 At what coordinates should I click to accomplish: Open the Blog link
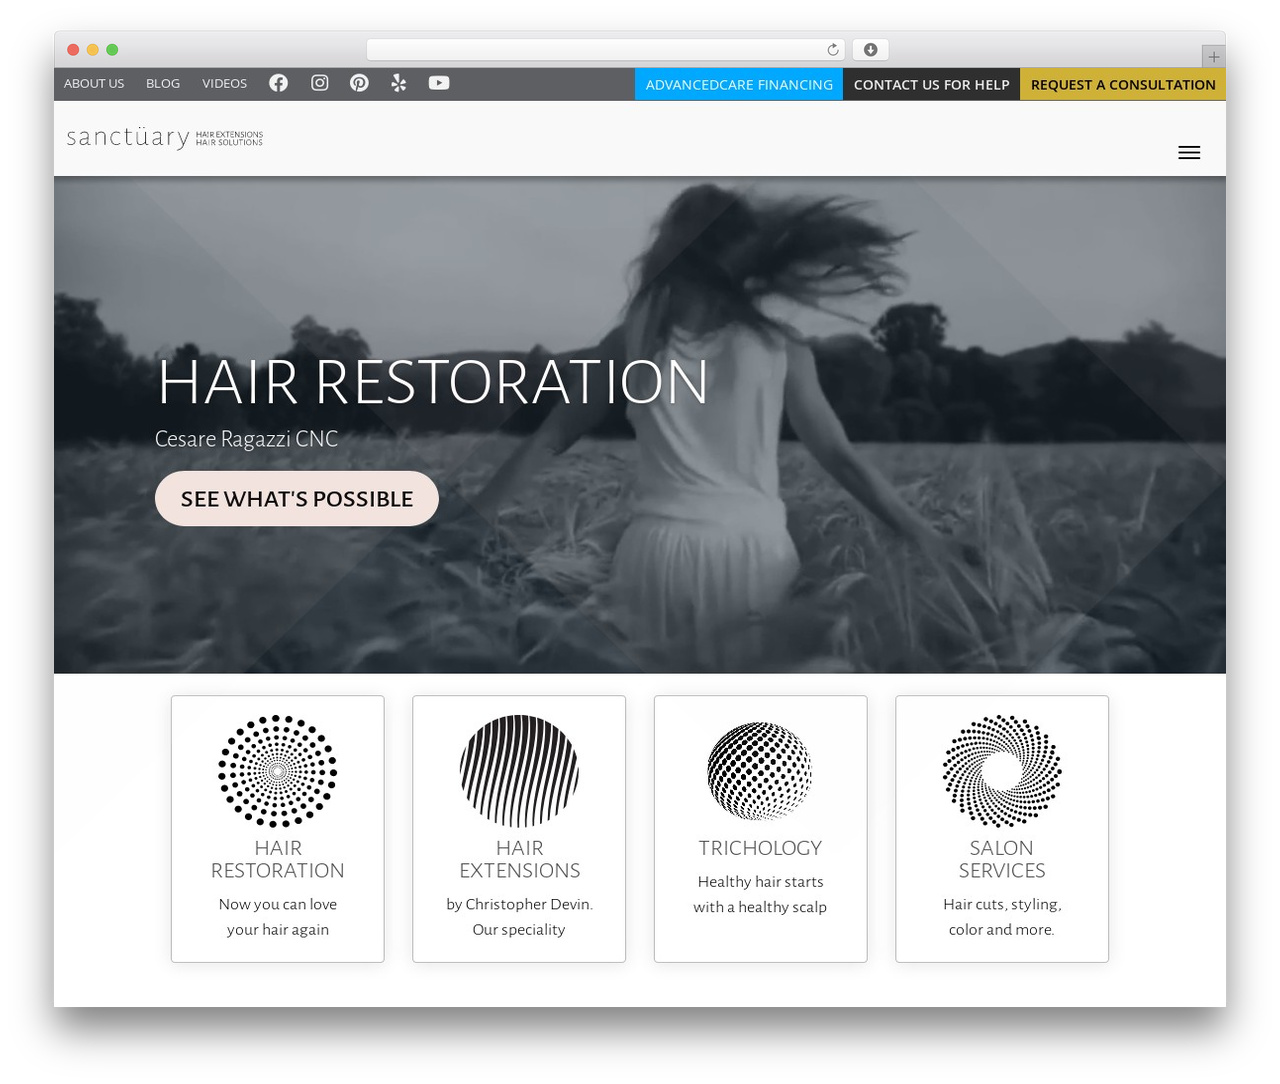[163, 83]
